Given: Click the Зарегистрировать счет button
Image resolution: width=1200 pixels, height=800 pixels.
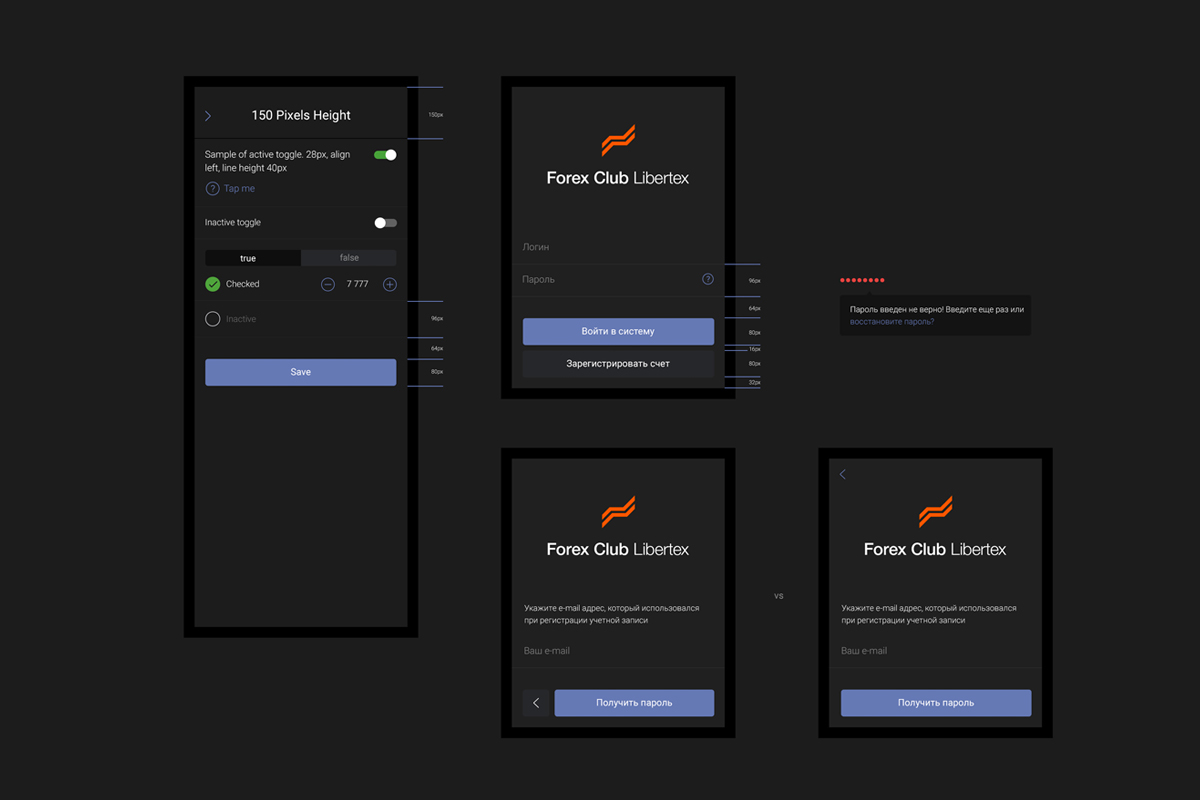Looking at the screenshot, I should 618,364.
